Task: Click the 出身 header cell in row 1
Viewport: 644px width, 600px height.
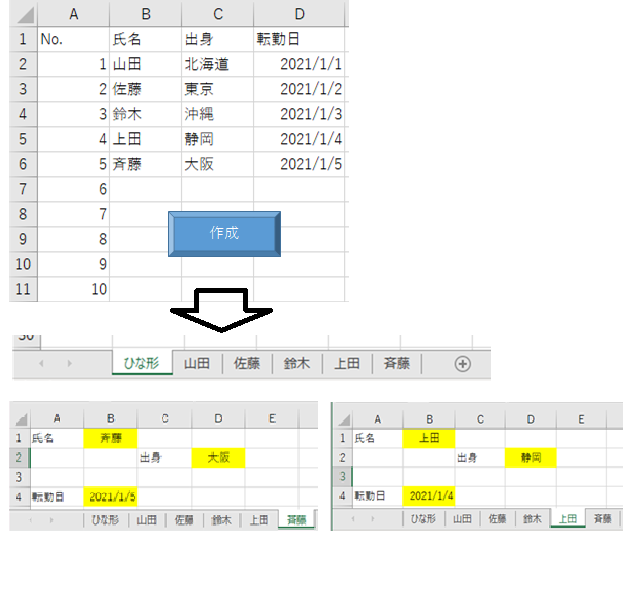Action: coord(217,39)
